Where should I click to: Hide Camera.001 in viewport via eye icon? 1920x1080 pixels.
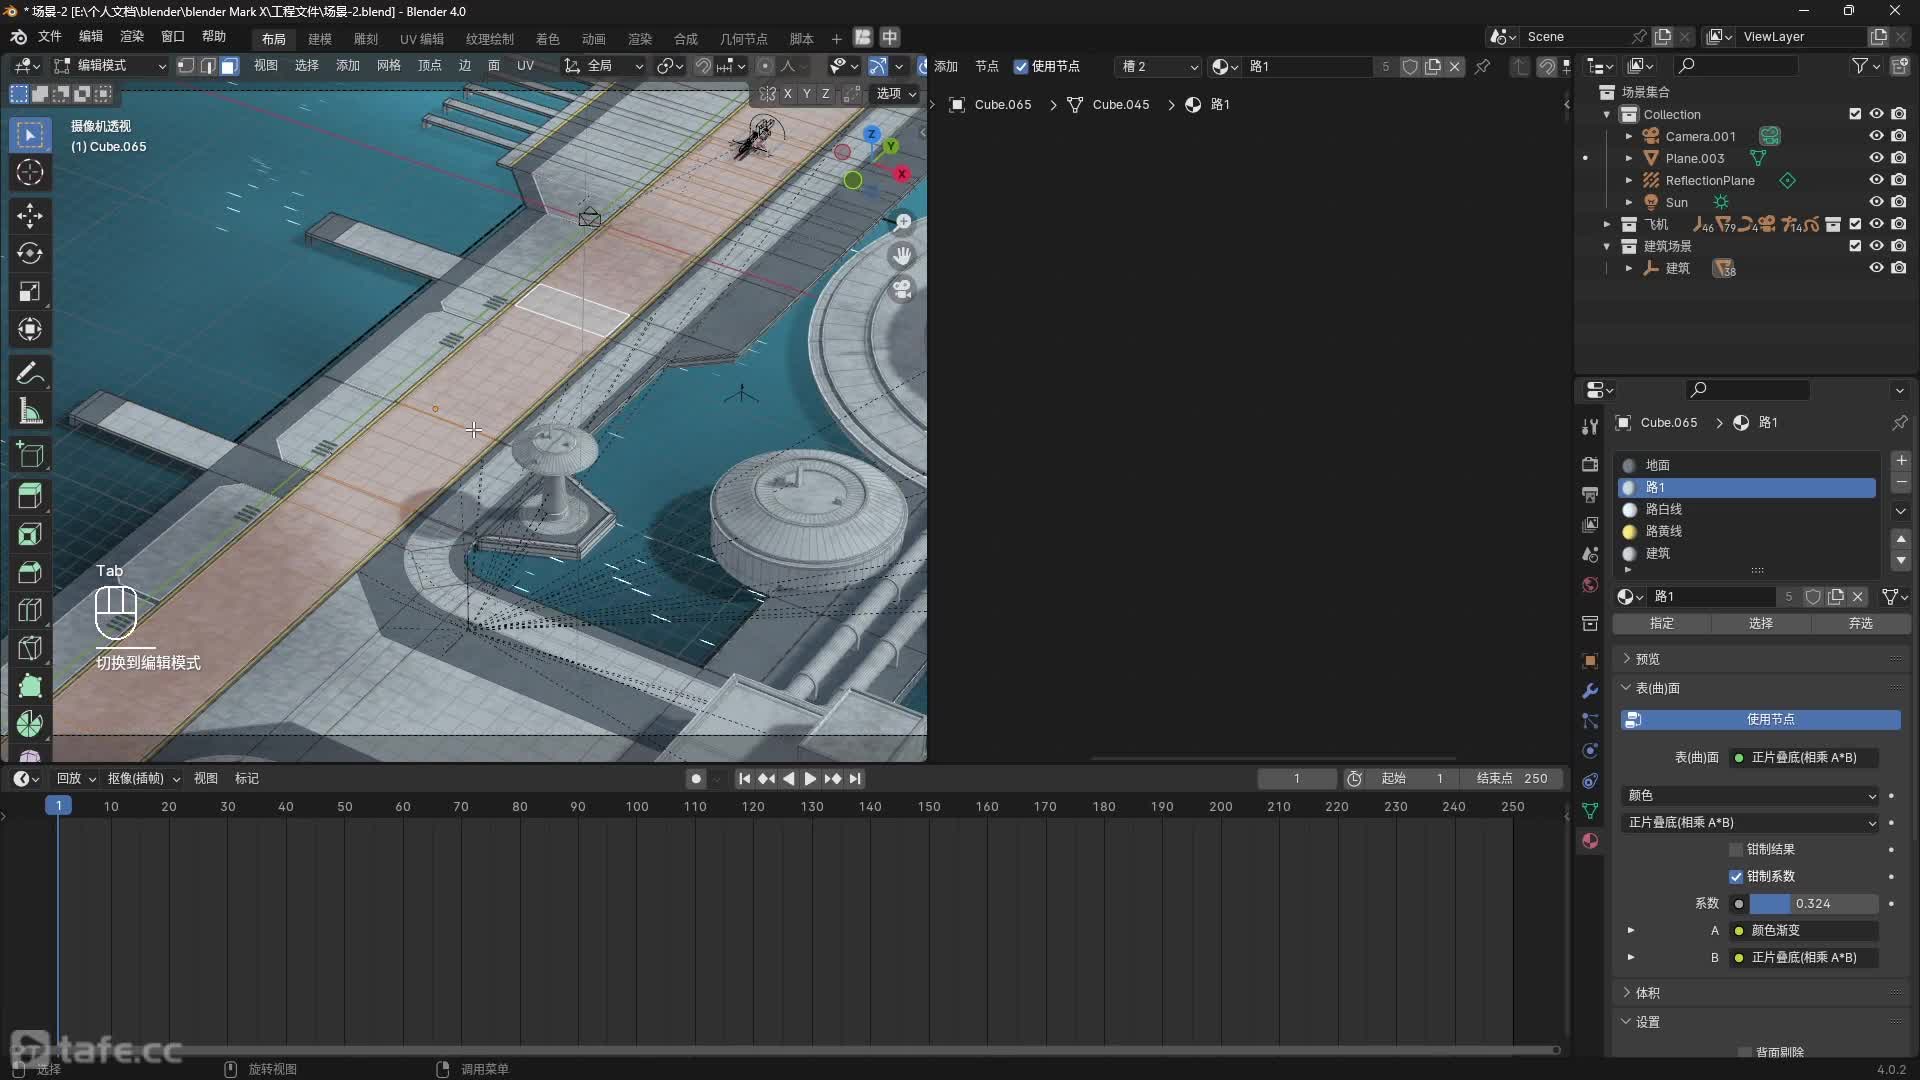[x=1877, y=136]
